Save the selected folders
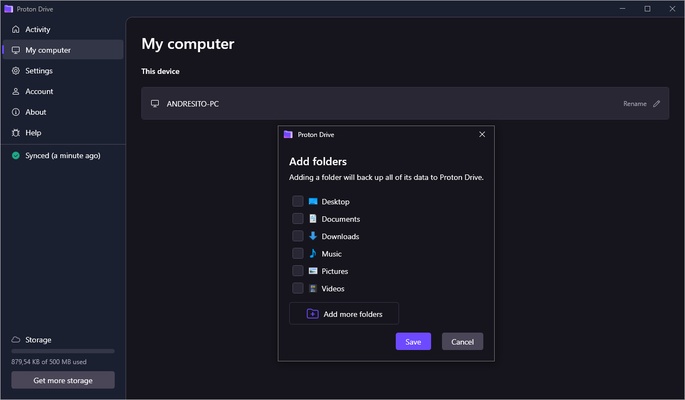Viewport: 685px width, 400px height. coord(413,341)
